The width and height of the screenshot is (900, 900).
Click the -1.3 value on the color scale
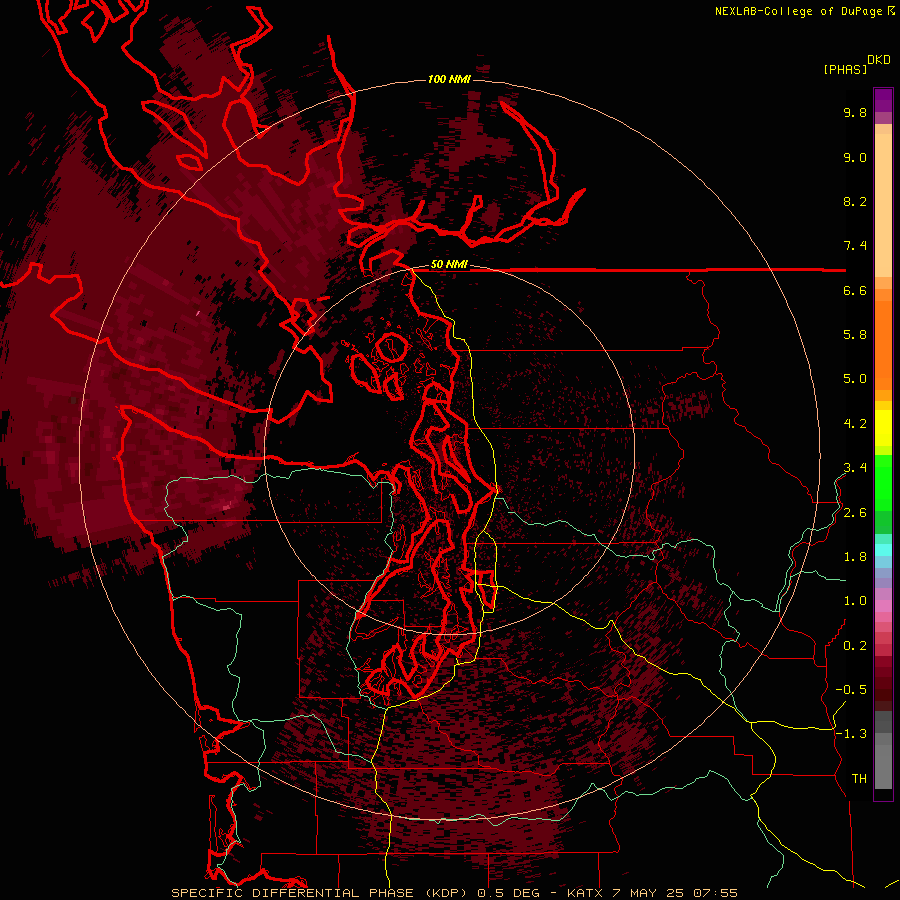(x=851, y=734)
